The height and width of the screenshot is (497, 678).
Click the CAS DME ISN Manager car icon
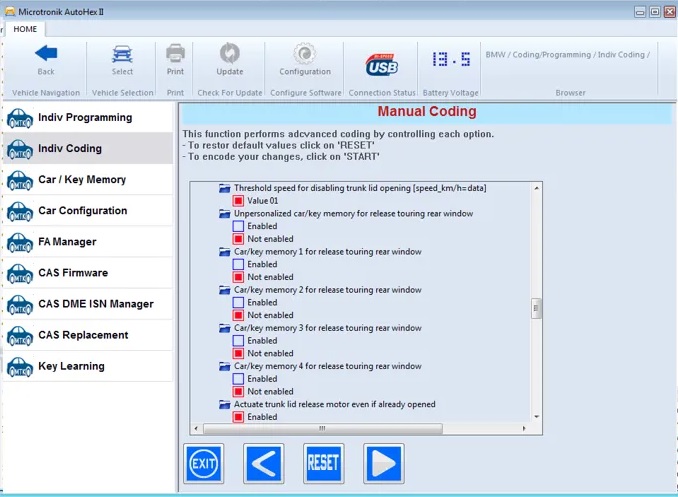click(x=20, y=305)
